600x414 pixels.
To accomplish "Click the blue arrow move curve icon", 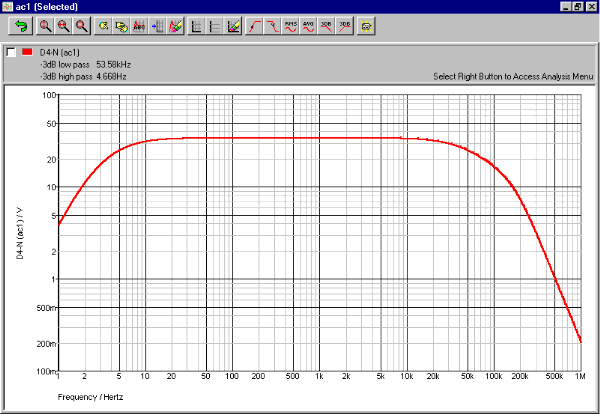I will click(157, 24).
